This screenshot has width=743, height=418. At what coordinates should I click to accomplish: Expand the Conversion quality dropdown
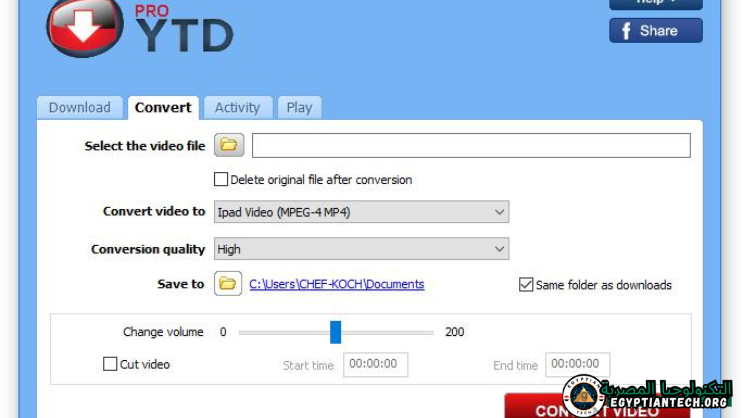pos(362,249)
